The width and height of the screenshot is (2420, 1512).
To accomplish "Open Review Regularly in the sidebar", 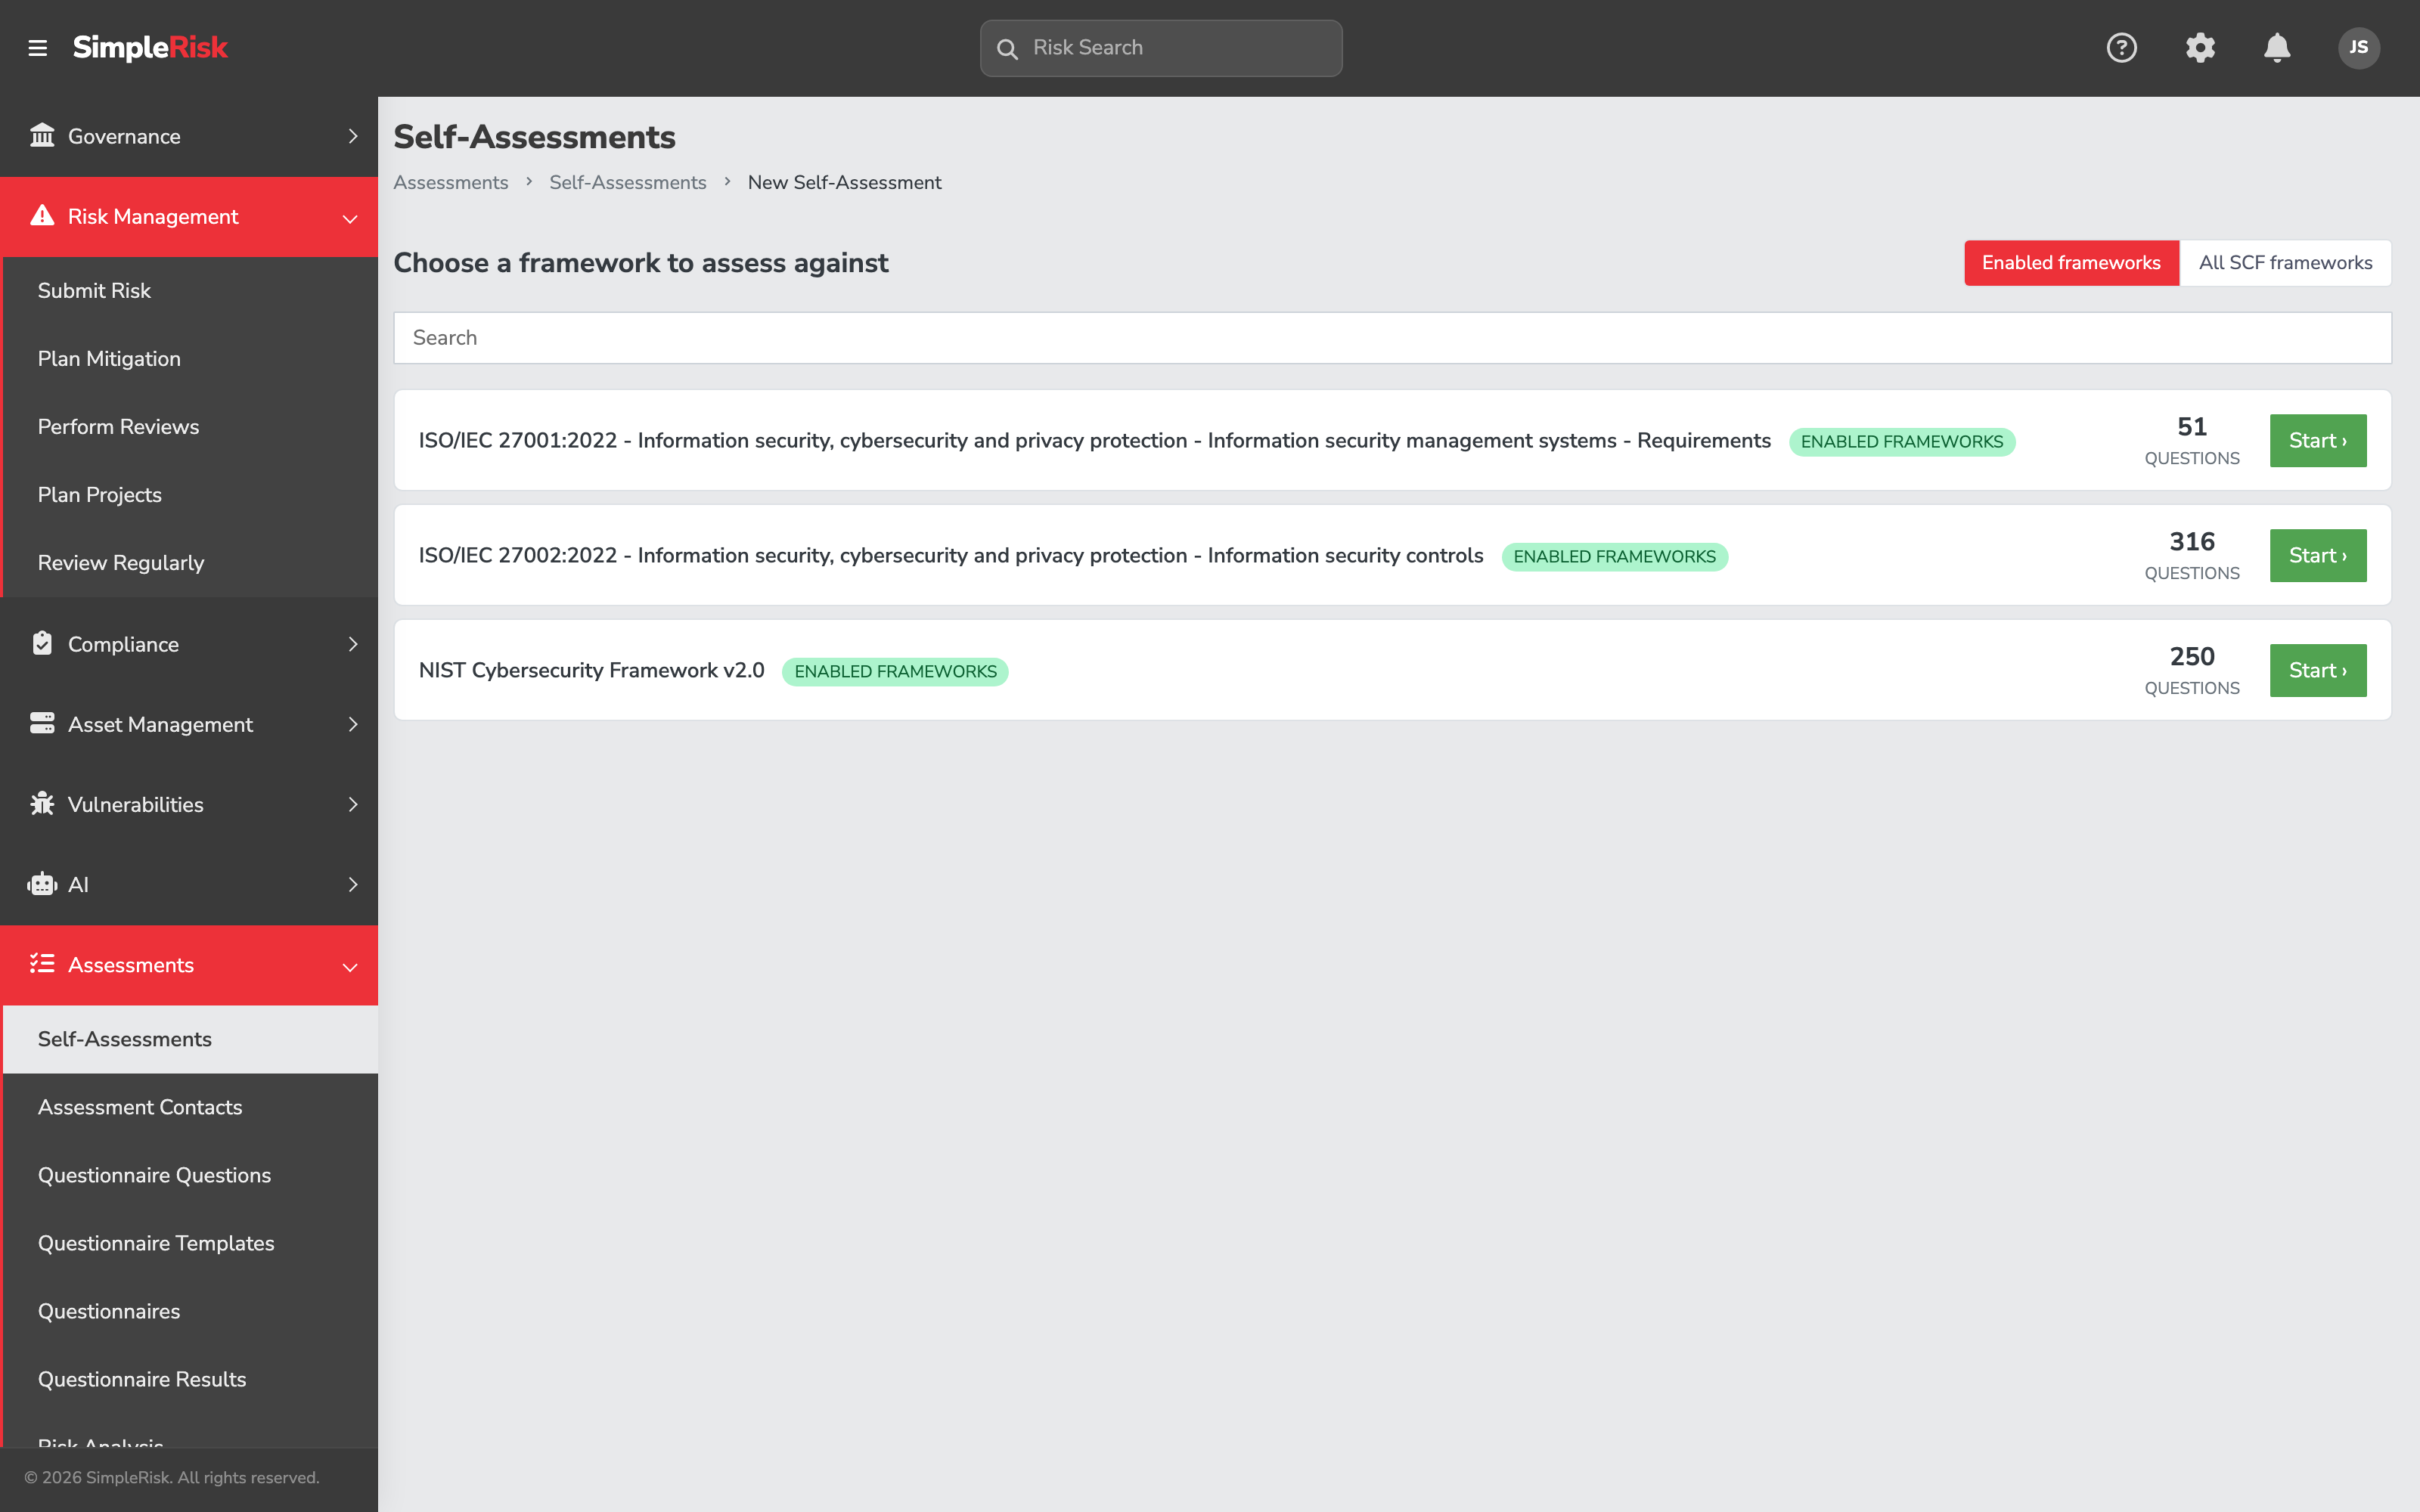I will (x=190, y=562).
